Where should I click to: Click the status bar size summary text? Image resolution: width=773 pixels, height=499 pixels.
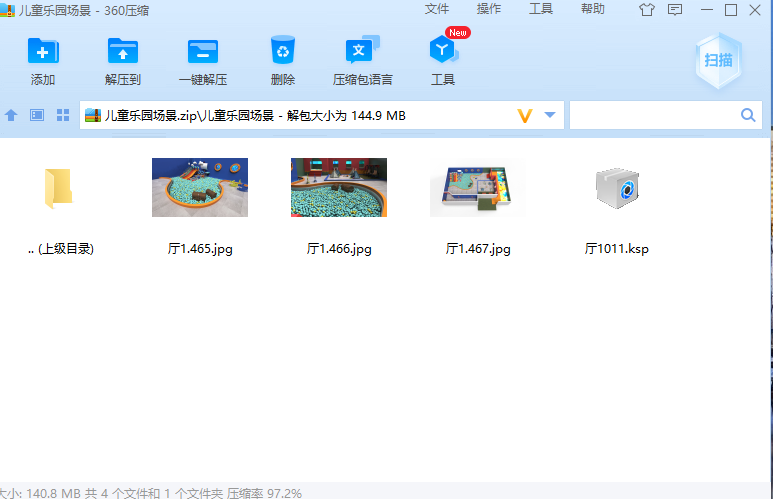tap(150, 493)
